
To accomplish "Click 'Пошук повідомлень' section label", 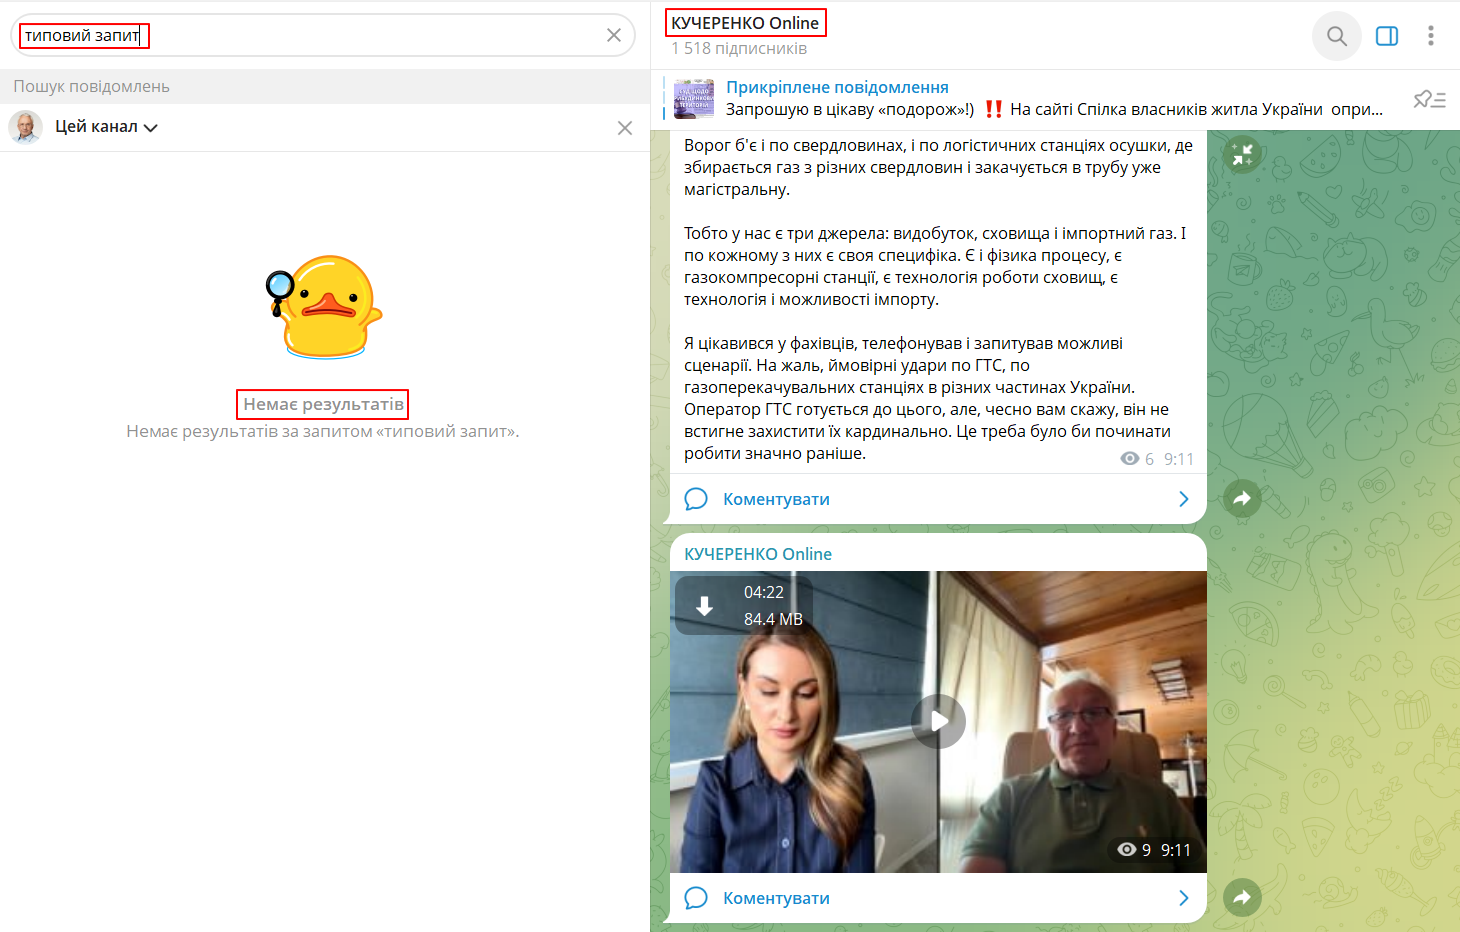I will point(91,87).
